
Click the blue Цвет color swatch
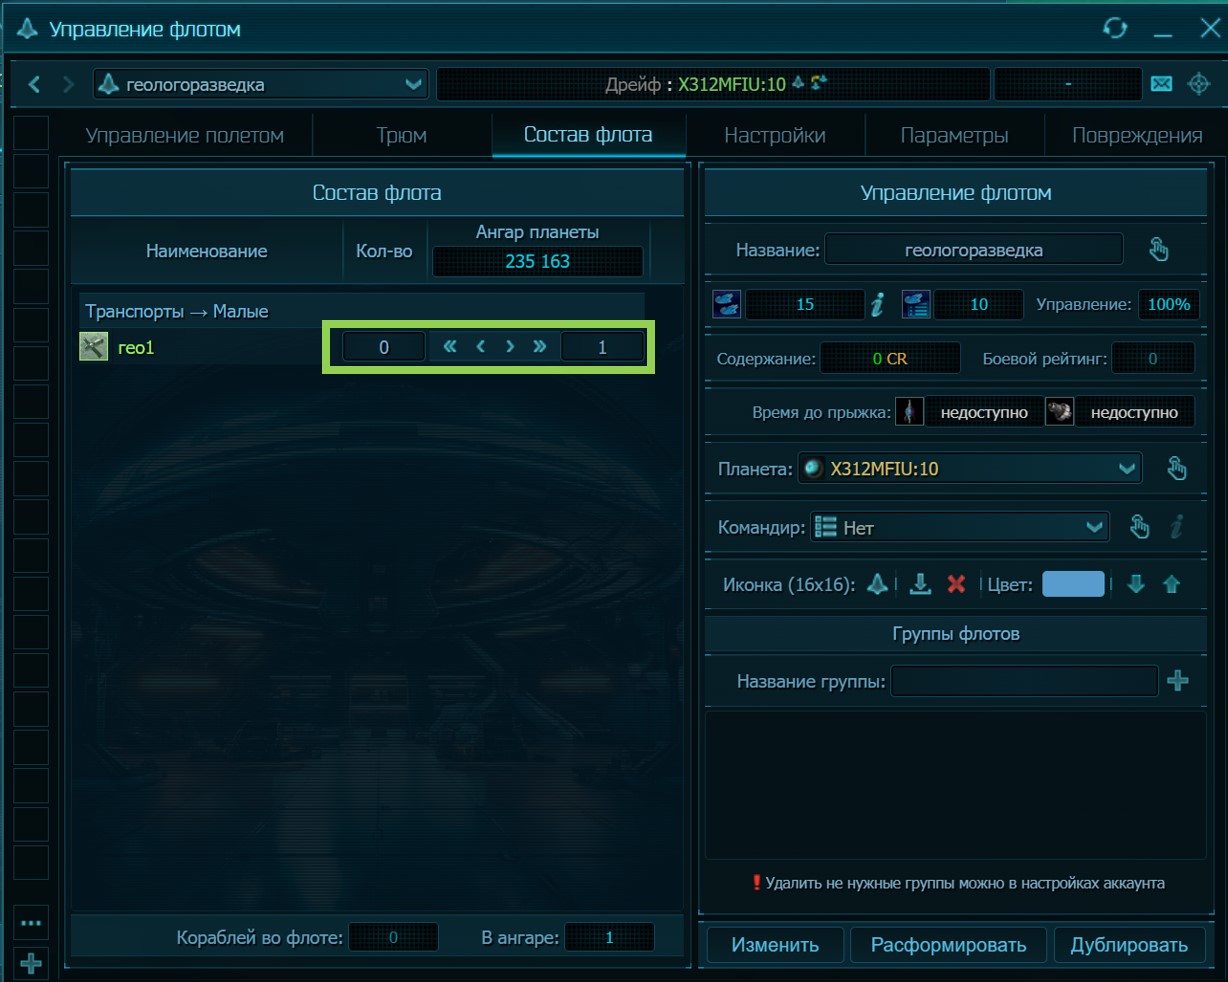pos(1073,584)
